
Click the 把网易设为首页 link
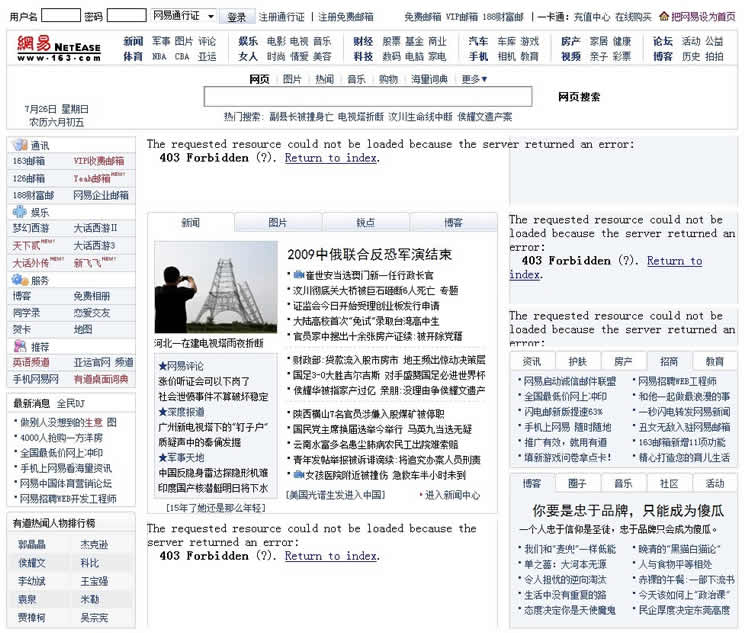click(x=703, y=17)
